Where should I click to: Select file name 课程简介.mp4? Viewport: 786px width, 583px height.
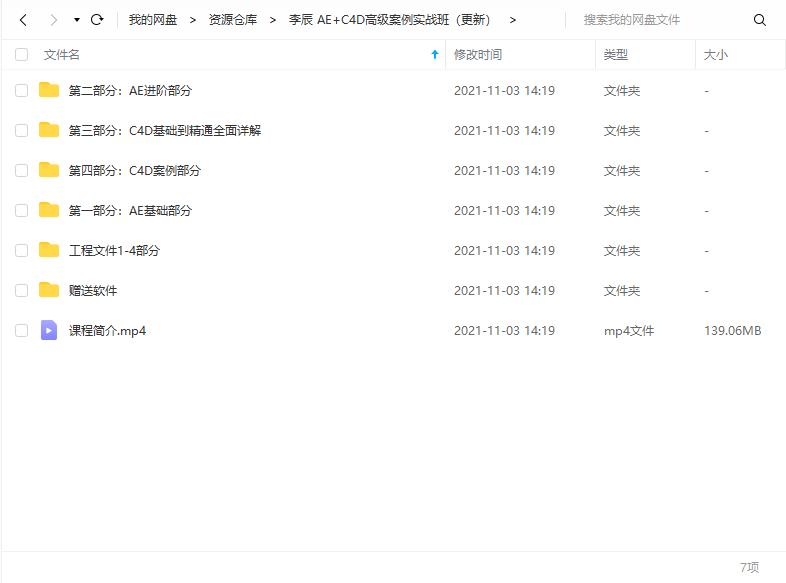pos(107,331)
